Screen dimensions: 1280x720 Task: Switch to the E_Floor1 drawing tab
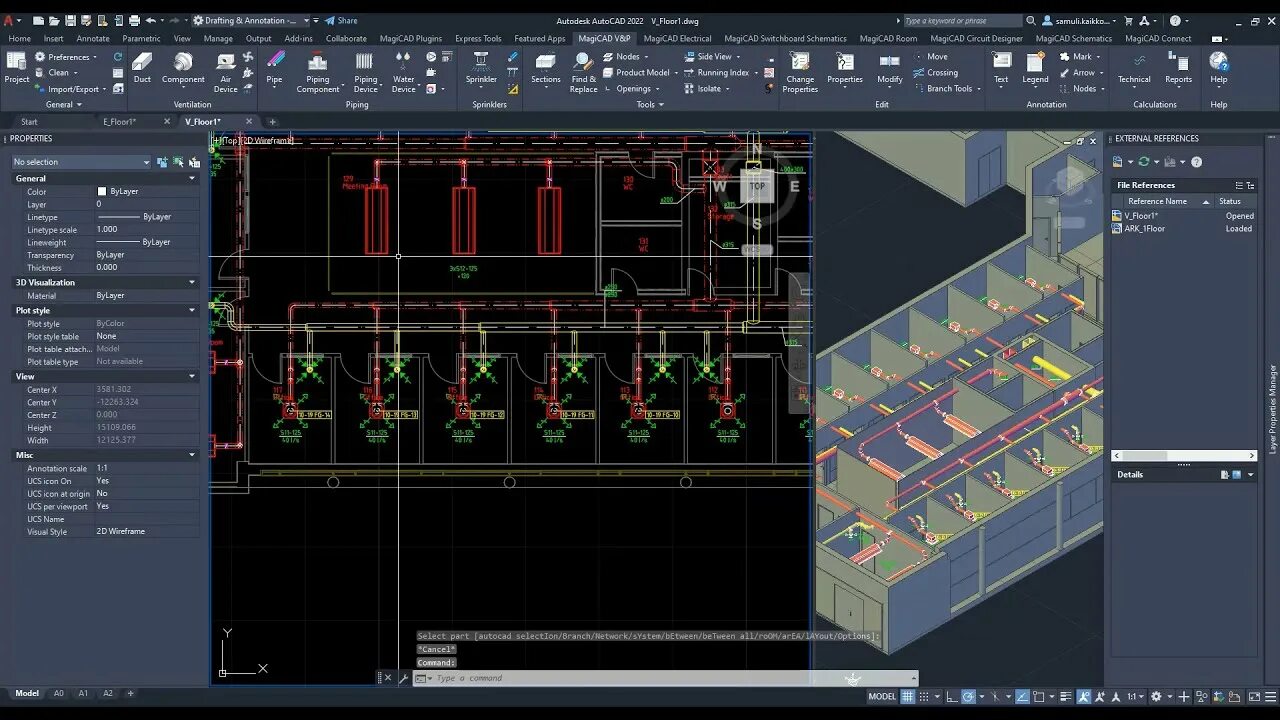tap(119, 121)
